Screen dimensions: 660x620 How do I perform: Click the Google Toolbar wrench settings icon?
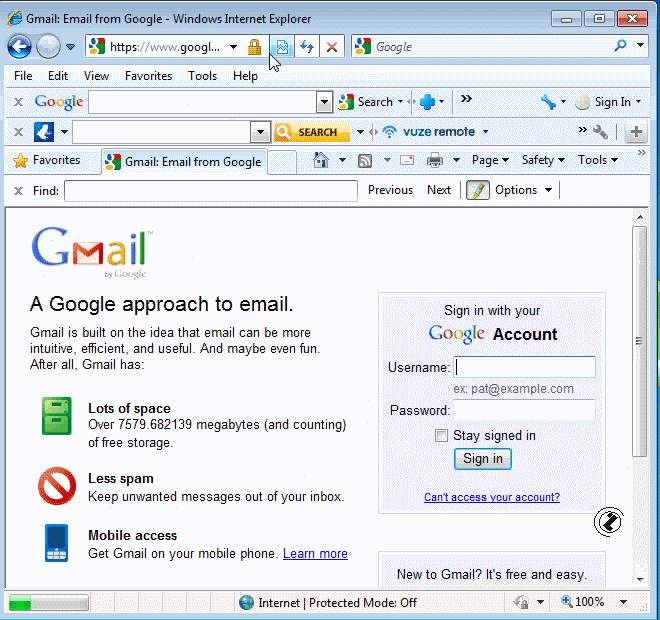coord(548,102)
